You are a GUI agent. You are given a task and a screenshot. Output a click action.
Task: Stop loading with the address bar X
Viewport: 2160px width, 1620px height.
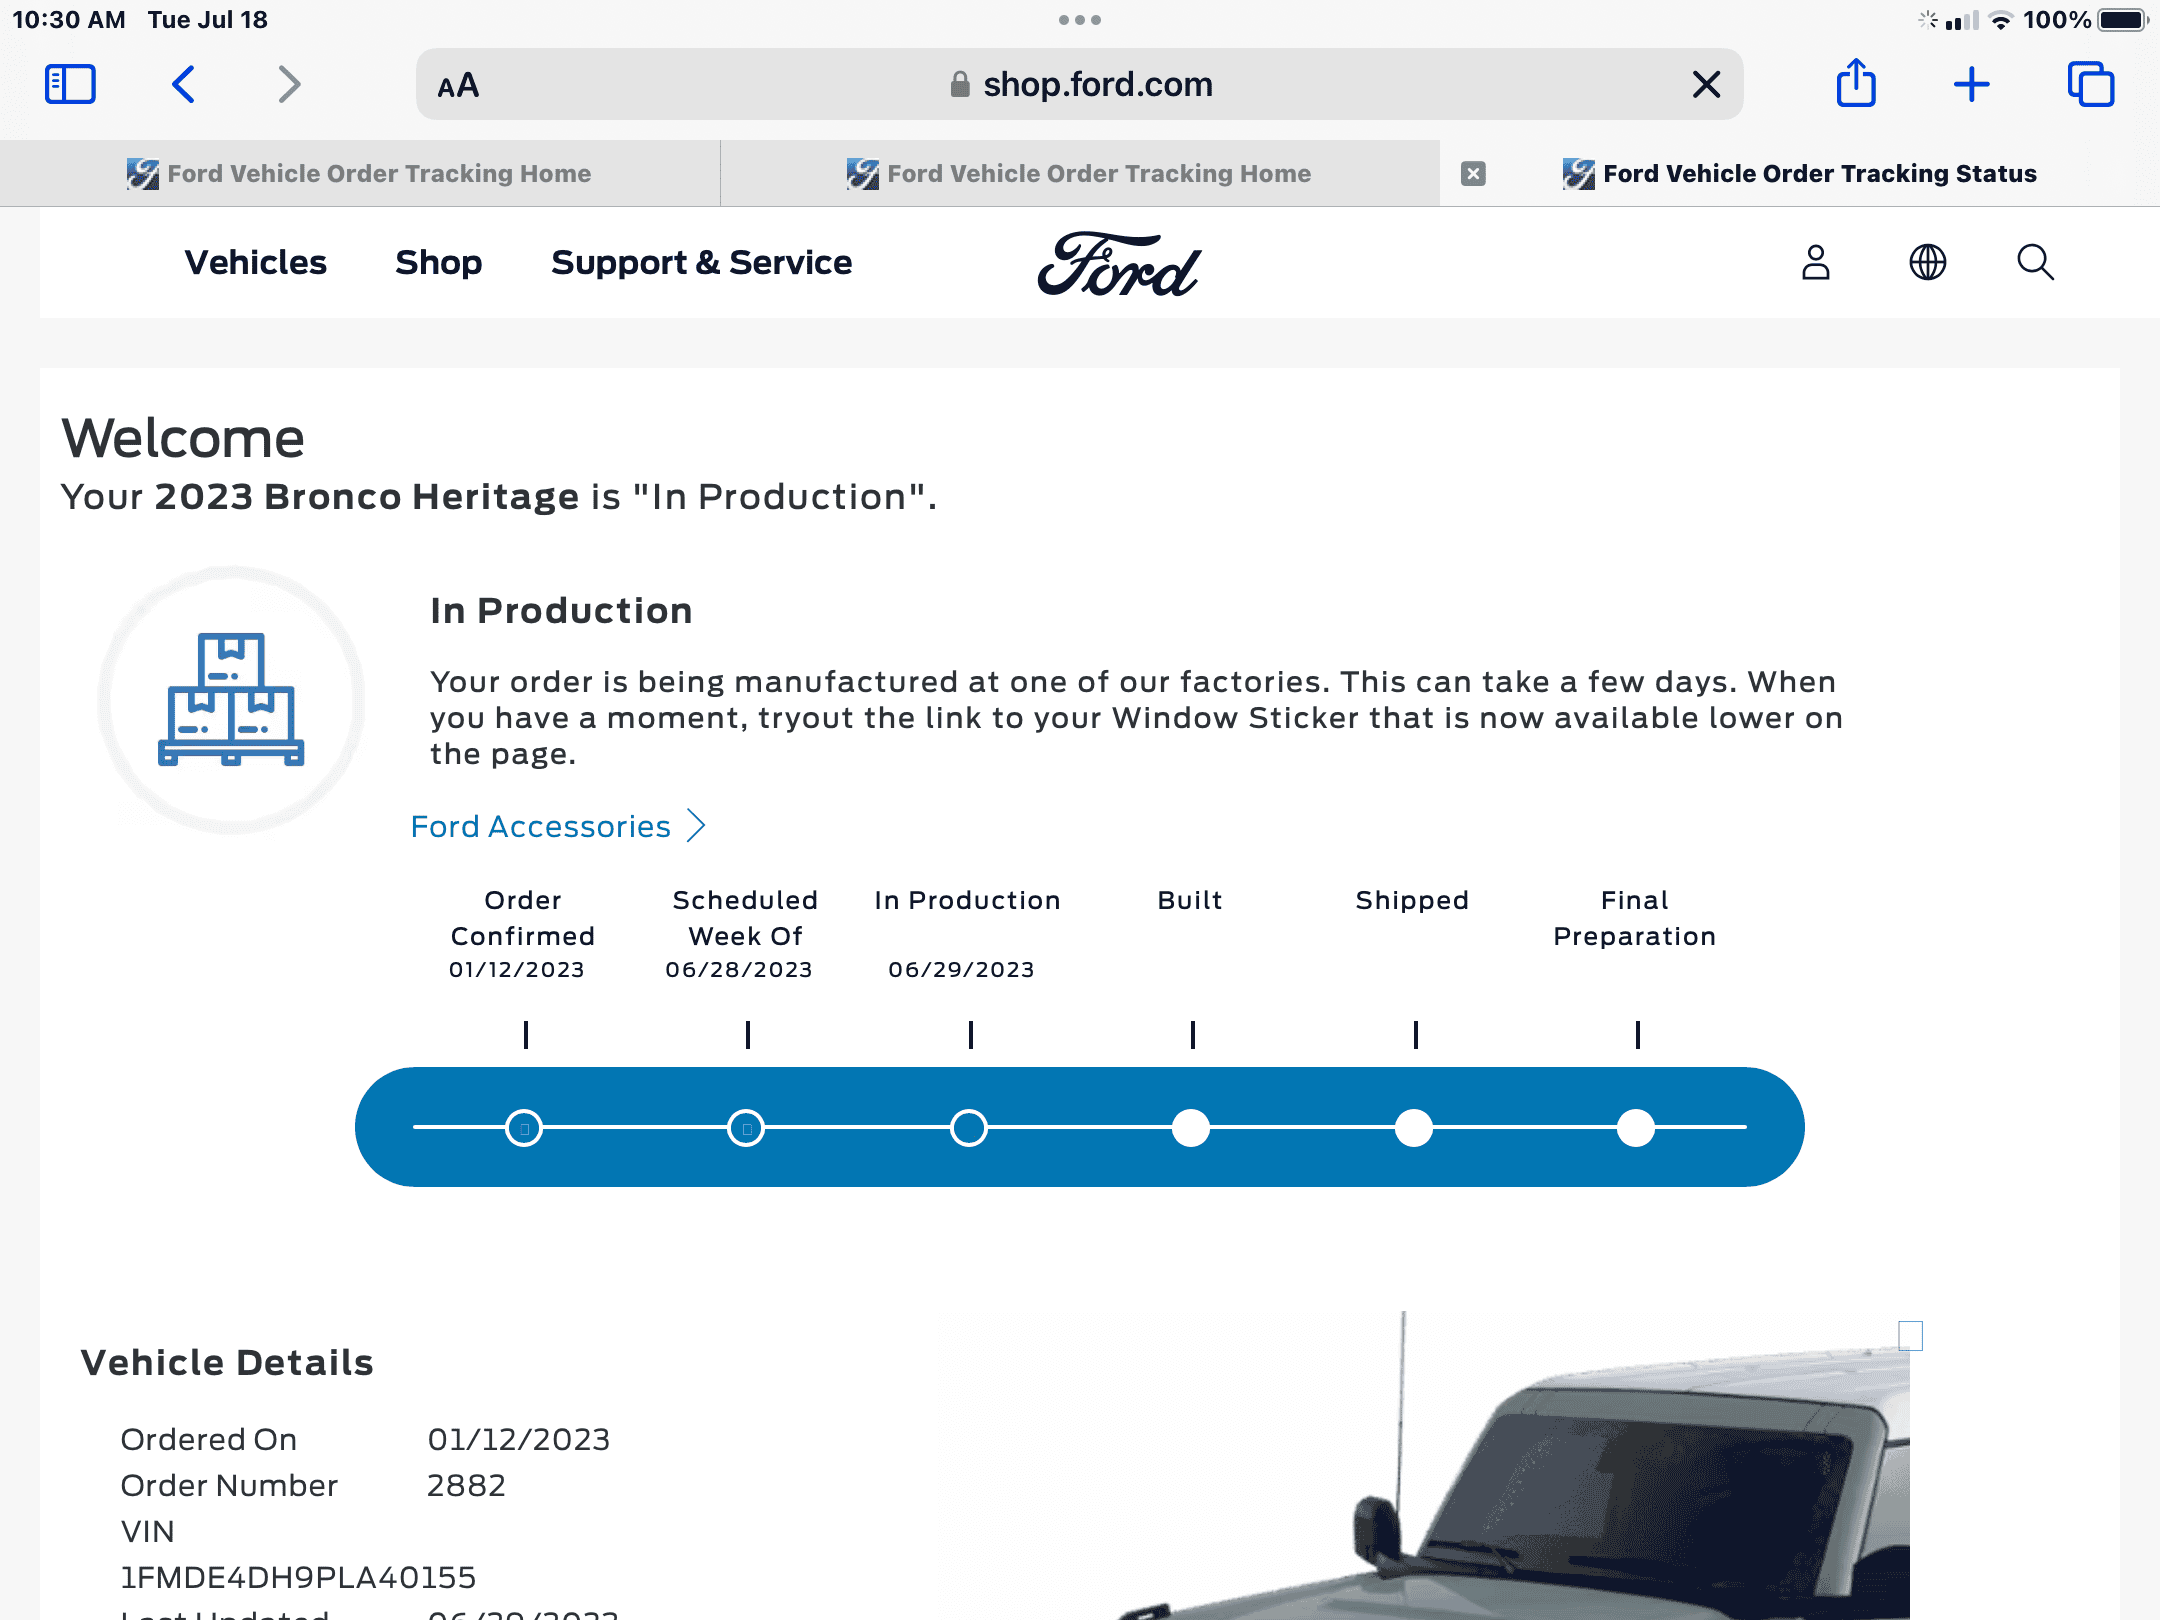pyautogui.click(x=1707, y=85)
